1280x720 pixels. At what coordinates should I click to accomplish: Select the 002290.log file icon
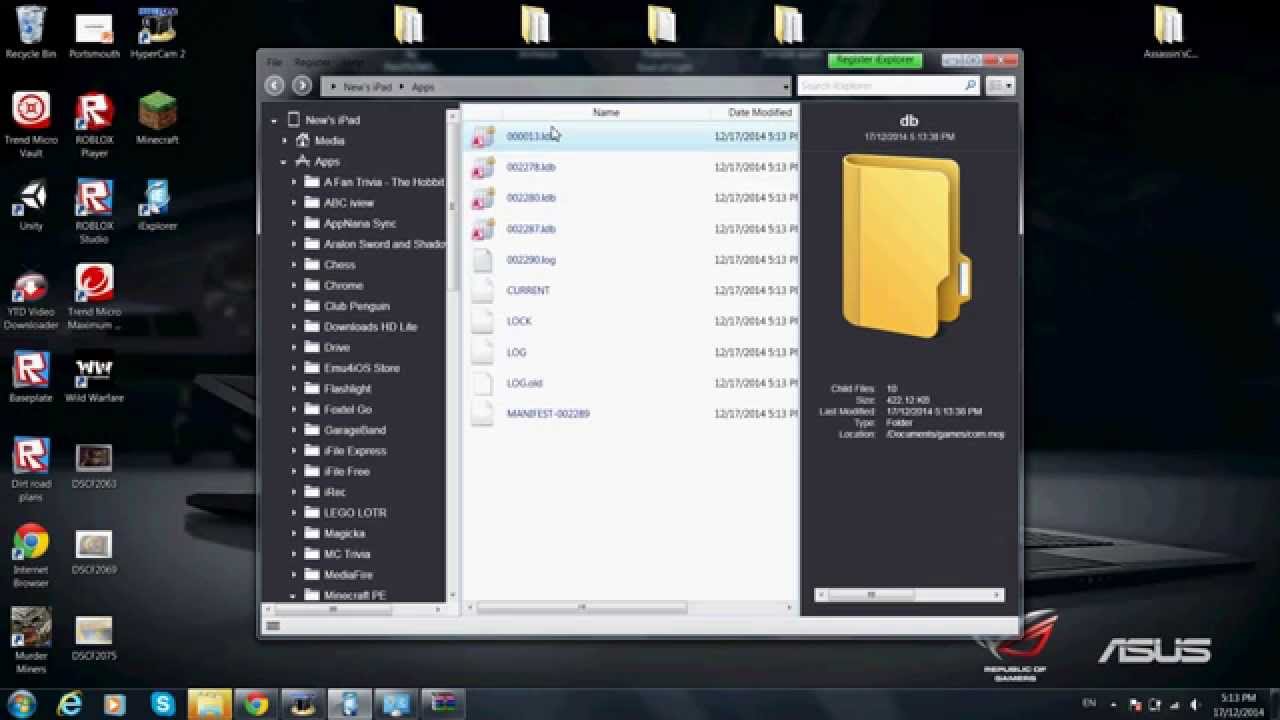point(483,260)
